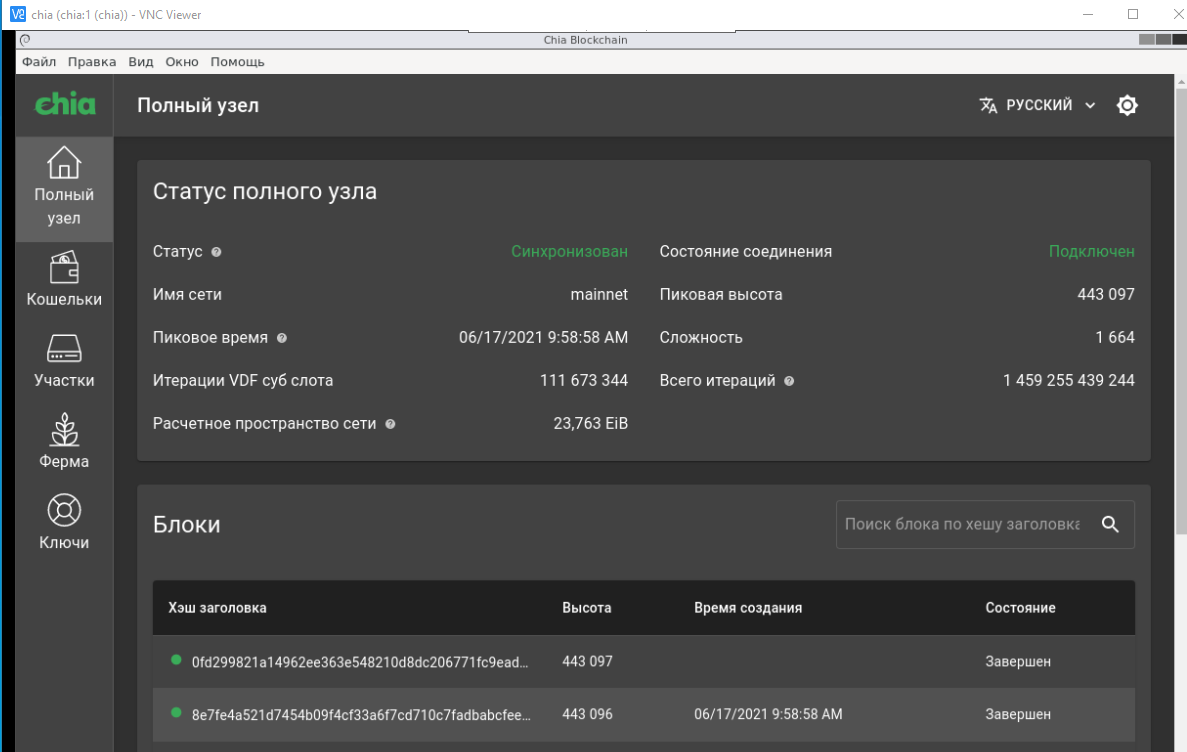The width and height of the screenshot is (1187, 752).
Task: Open the Полный узел sidebar section
Action: click(64, 189)
